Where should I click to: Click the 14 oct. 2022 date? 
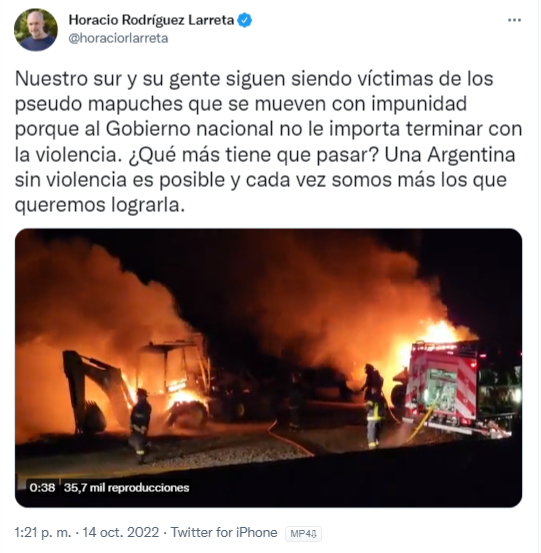coord(121,533)
